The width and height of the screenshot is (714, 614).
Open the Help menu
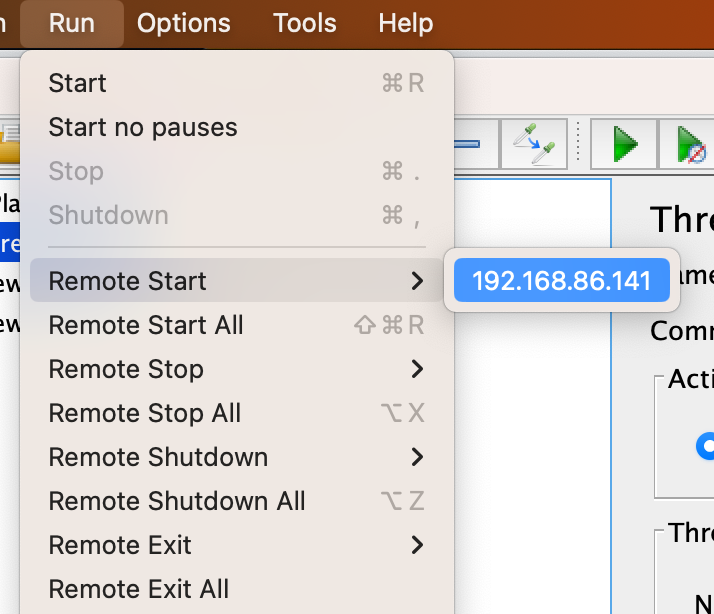(406, 23)
